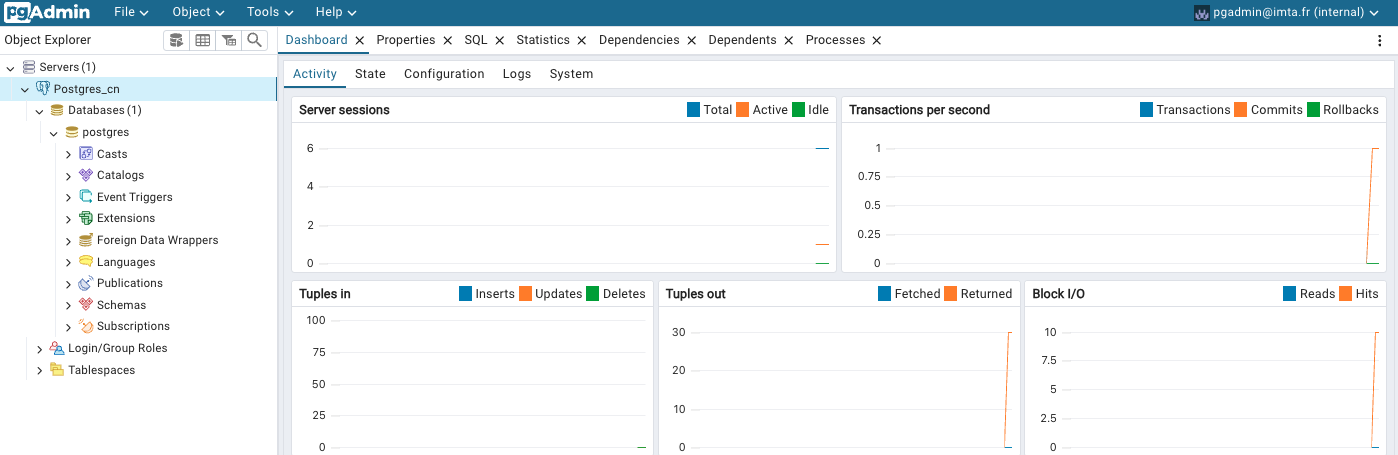Switch to the Properties tab

(x=405, y=40)
